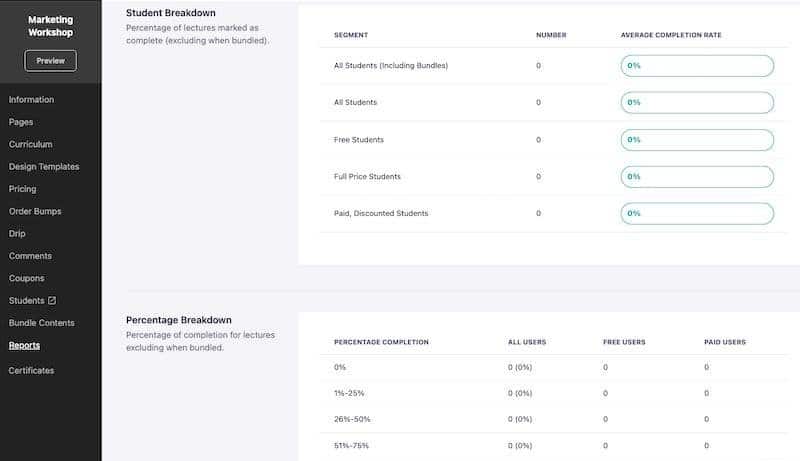The width and height of the screenshot is (800, 461).
Task: Click the Free Users column header
Action: 624,342
